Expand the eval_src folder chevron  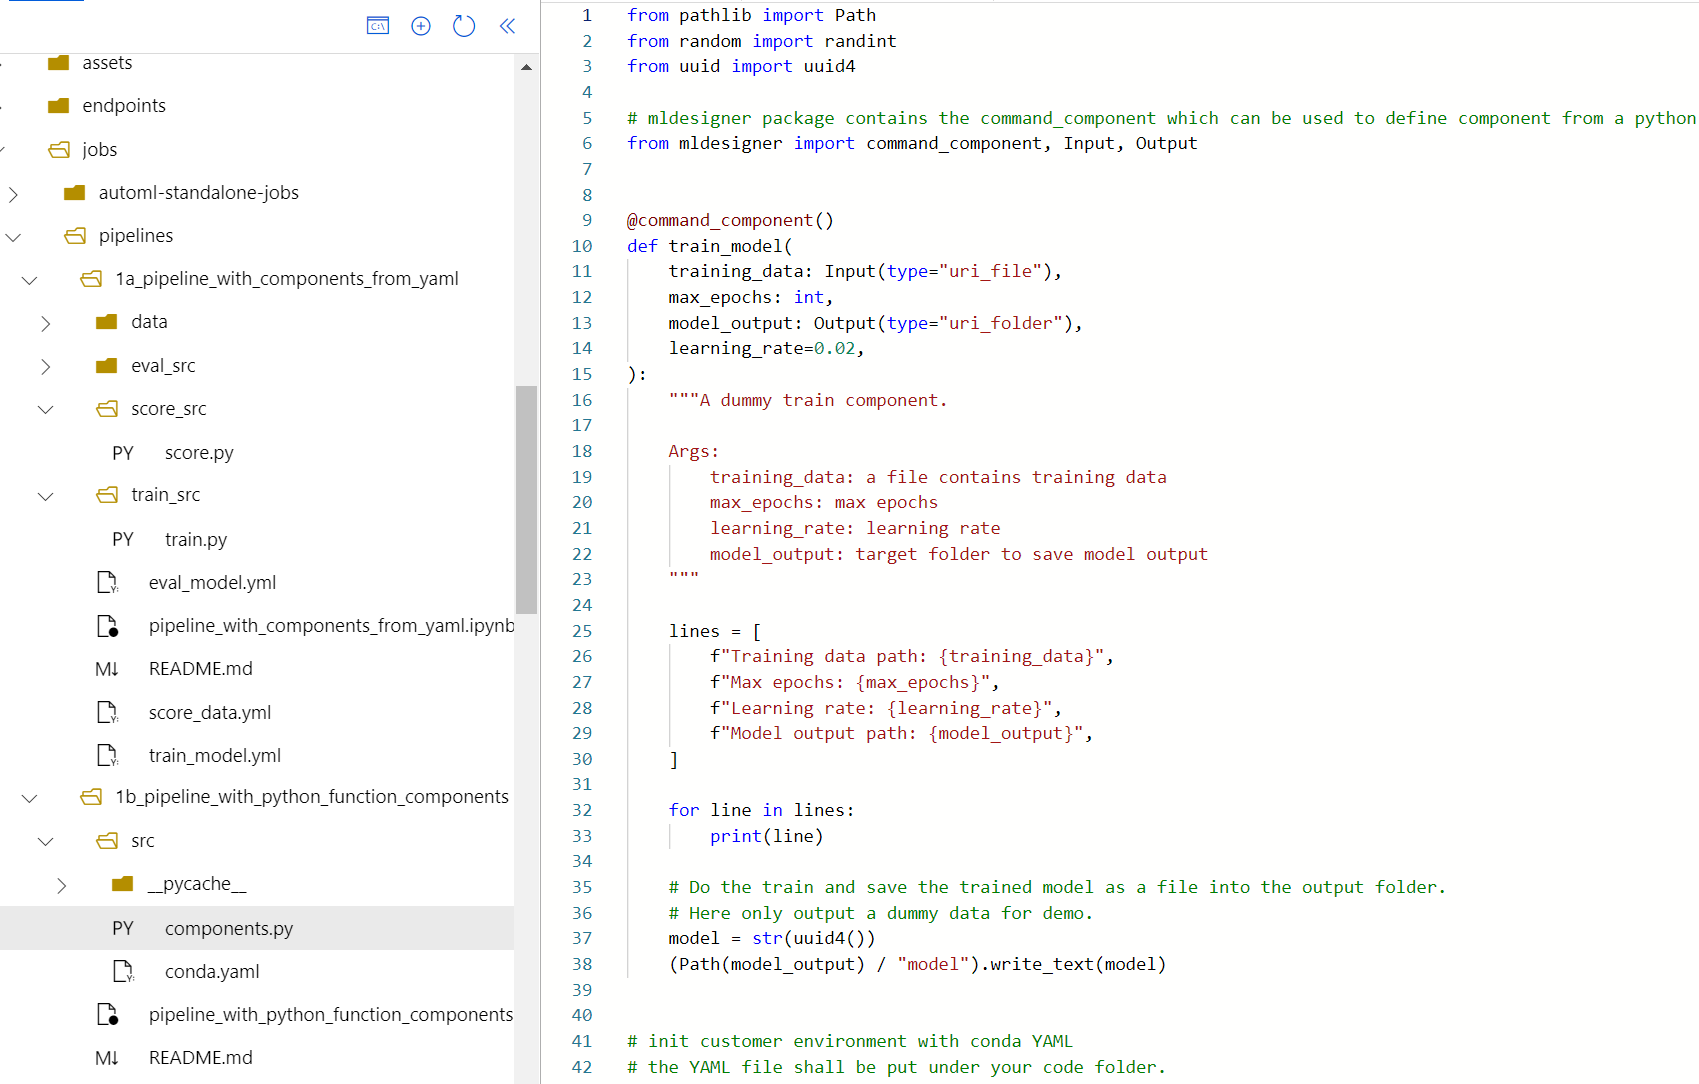click(45, 367)
